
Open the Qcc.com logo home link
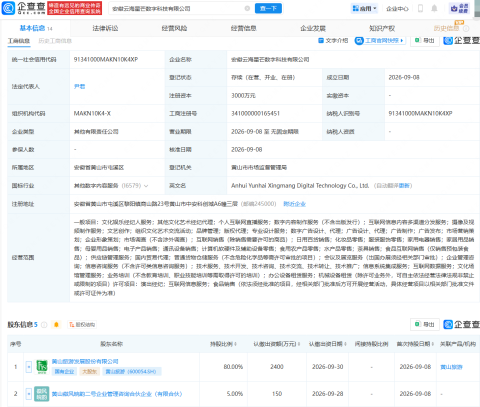pos(24,8)
